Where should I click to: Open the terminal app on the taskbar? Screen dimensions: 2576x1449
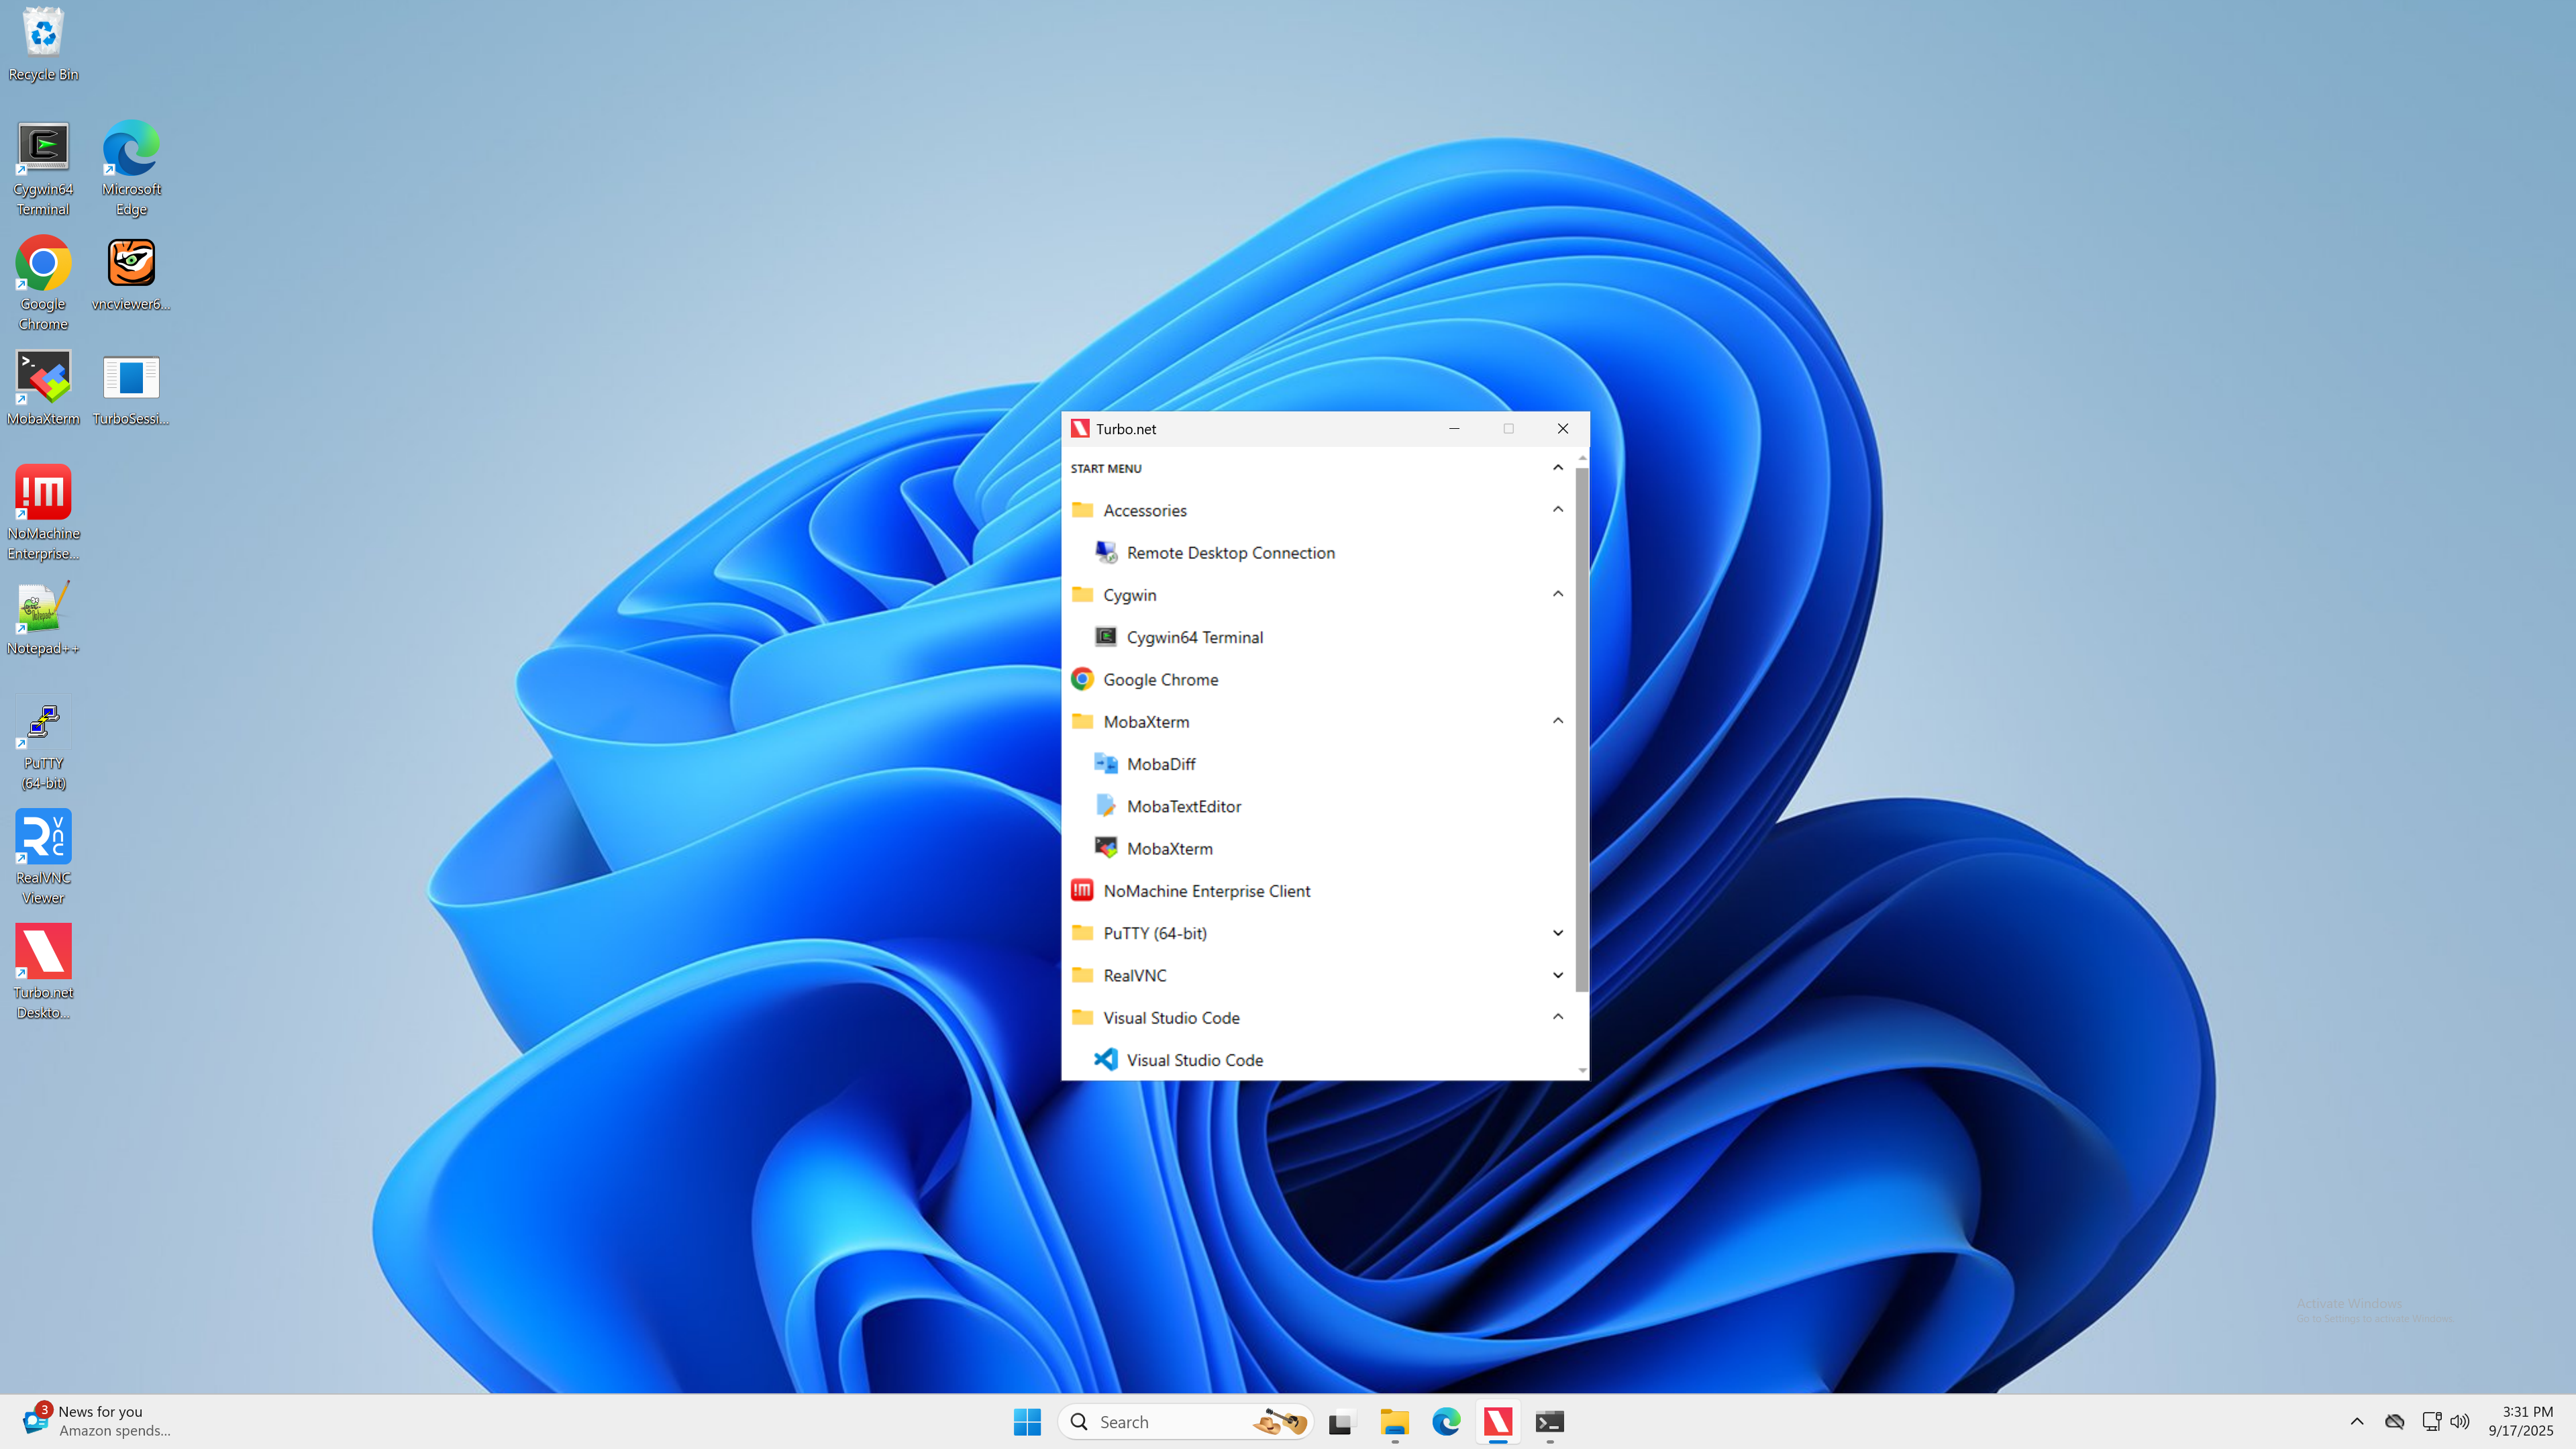1550,1421
